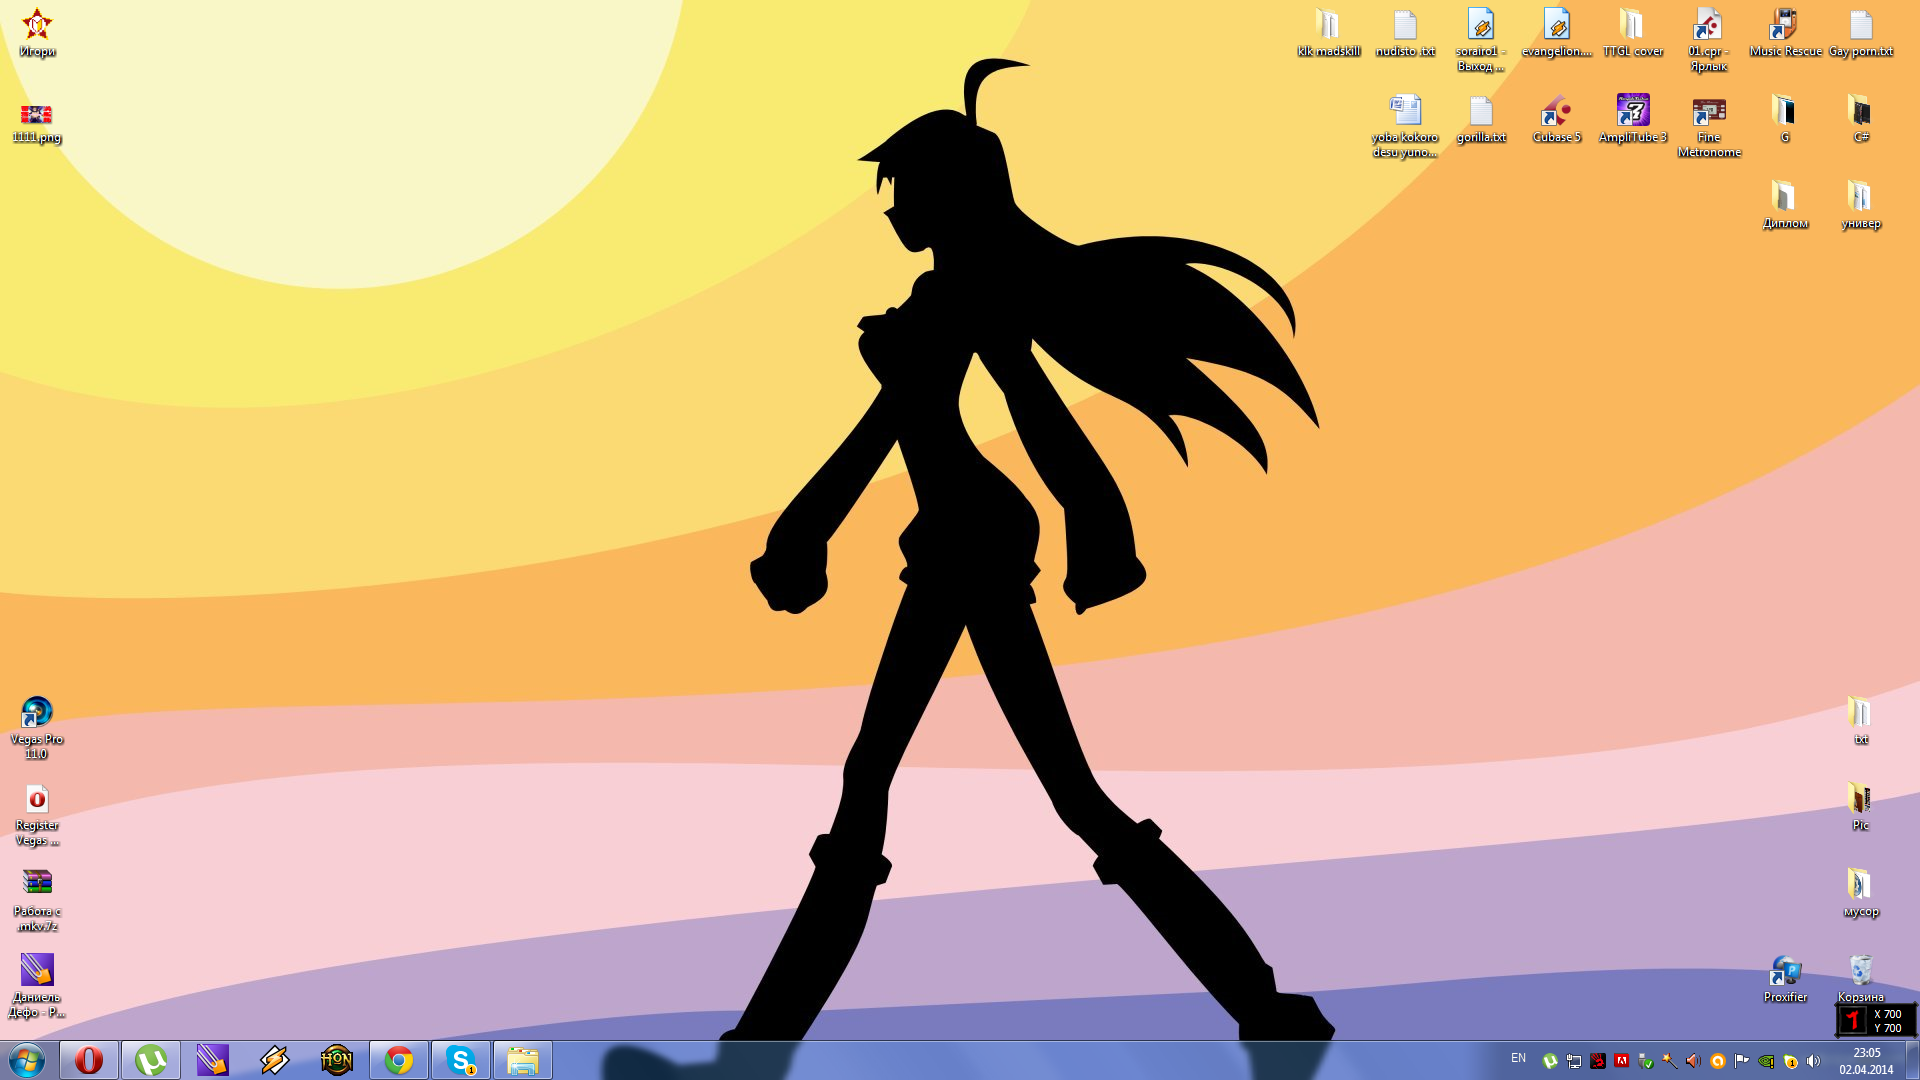Screen dimensions: 1920x1080
Task: Open the gorilla.txt file
Action: click(1481, 120)
